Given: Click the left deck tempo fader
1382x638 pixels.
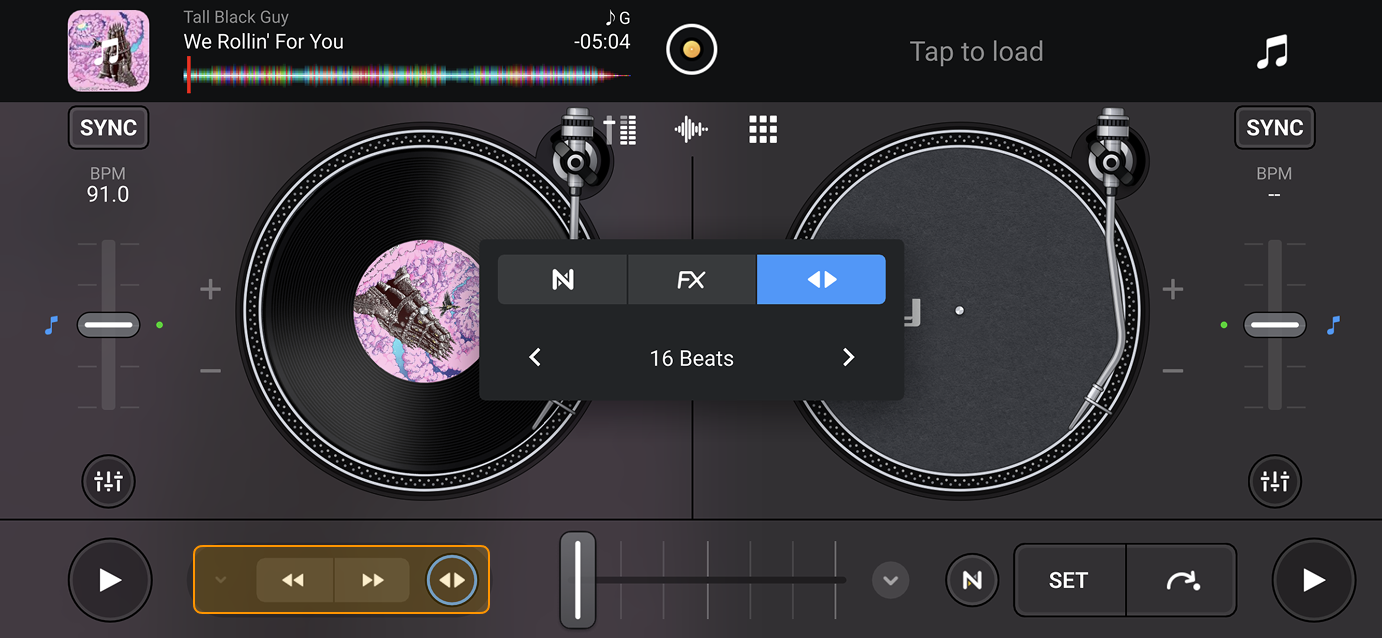Looking at the screenshot, I should (108, 324).
